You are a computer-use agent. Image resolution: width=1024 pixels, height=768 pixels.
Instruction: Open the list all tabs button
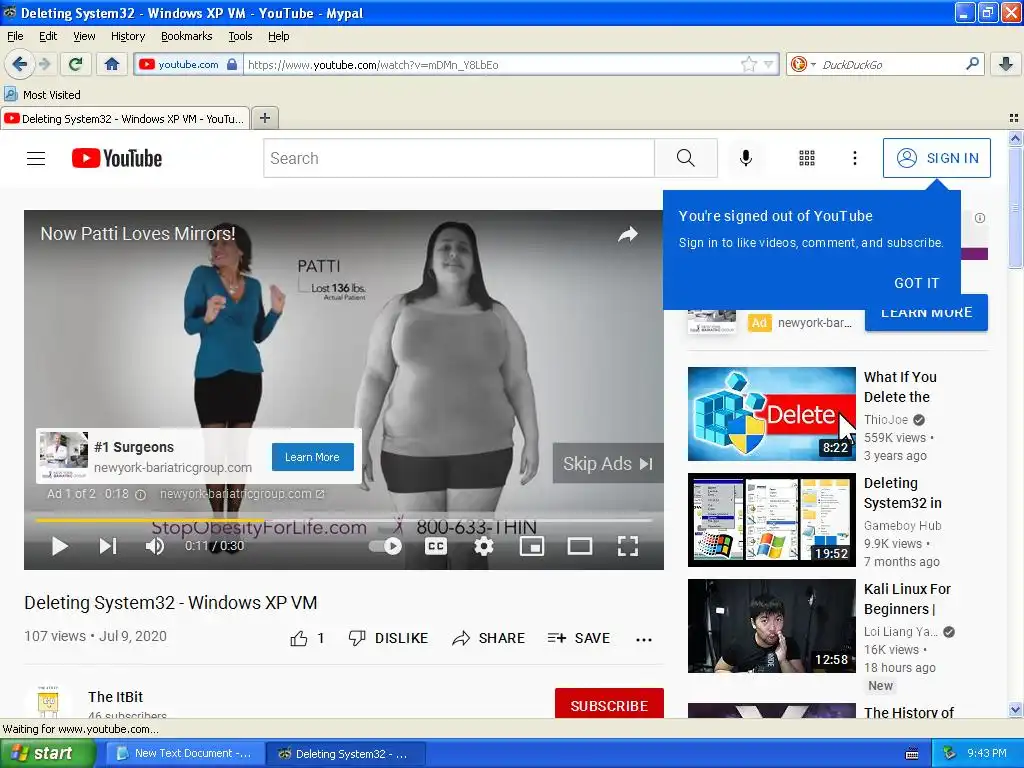[x=1014, y=118]
